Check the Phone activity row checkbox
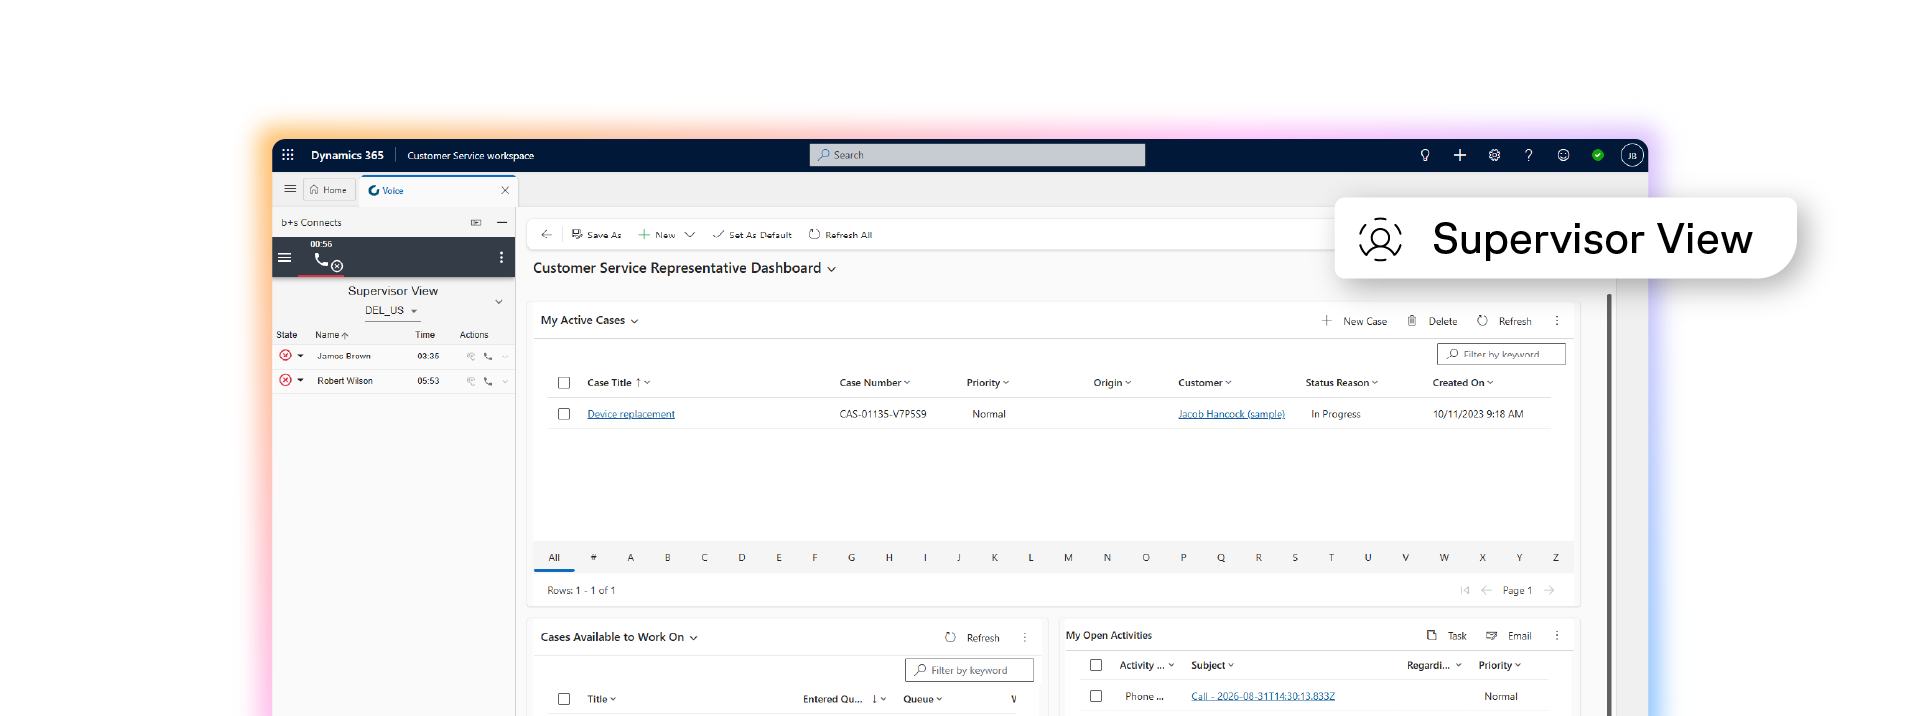The height and width of the screenshot is (716, 1921). pos(1096,696)
